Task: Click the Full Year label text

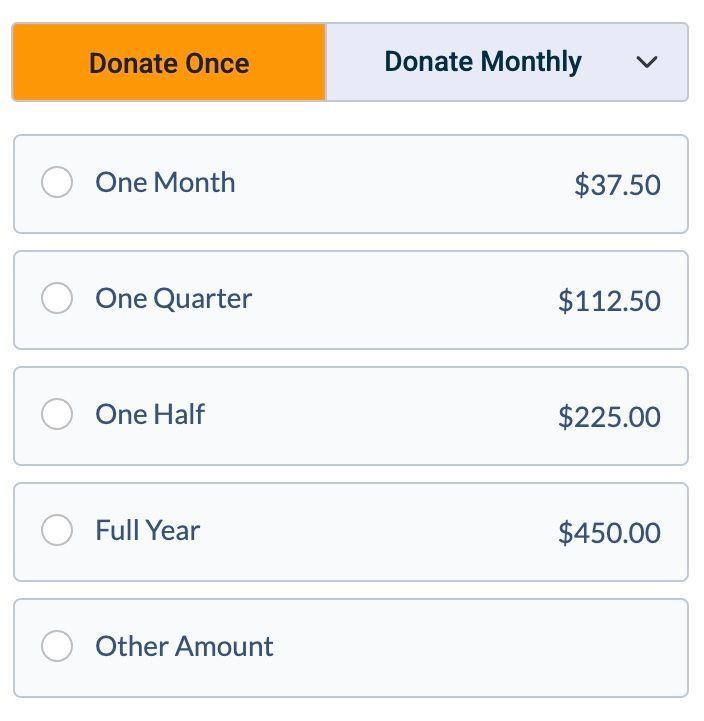Action: [x=148, y=531]
